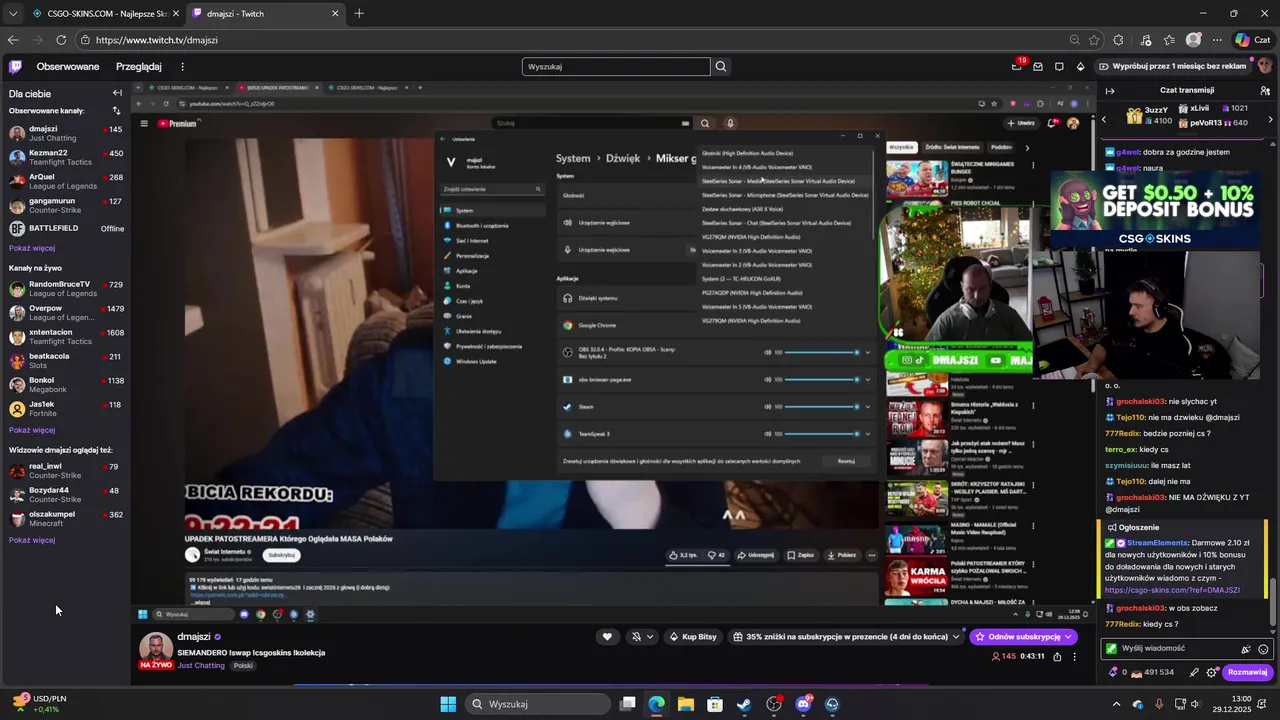This screenshot has width=1280, height=720.
Task: Click Wypróbuj przez 1 miesiąc bez reklam
Action: coord(1172,66)
